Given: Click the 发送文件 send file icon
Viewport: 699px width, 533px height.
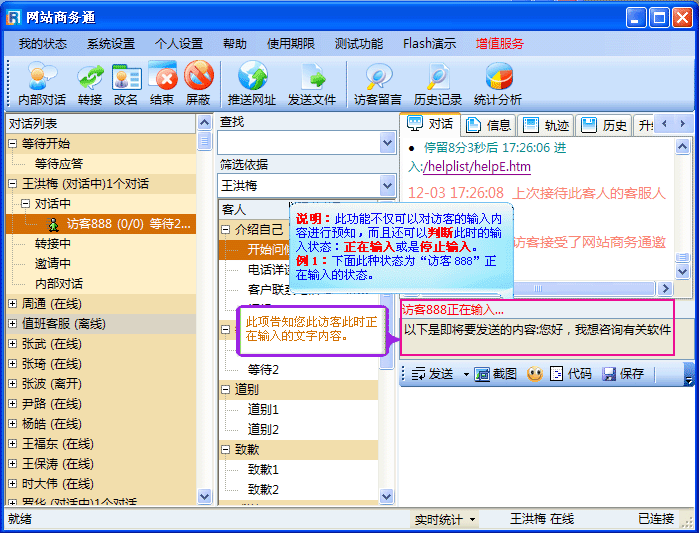Looking at the screenshot, I should pyautogui.click(x=312, y=77).
